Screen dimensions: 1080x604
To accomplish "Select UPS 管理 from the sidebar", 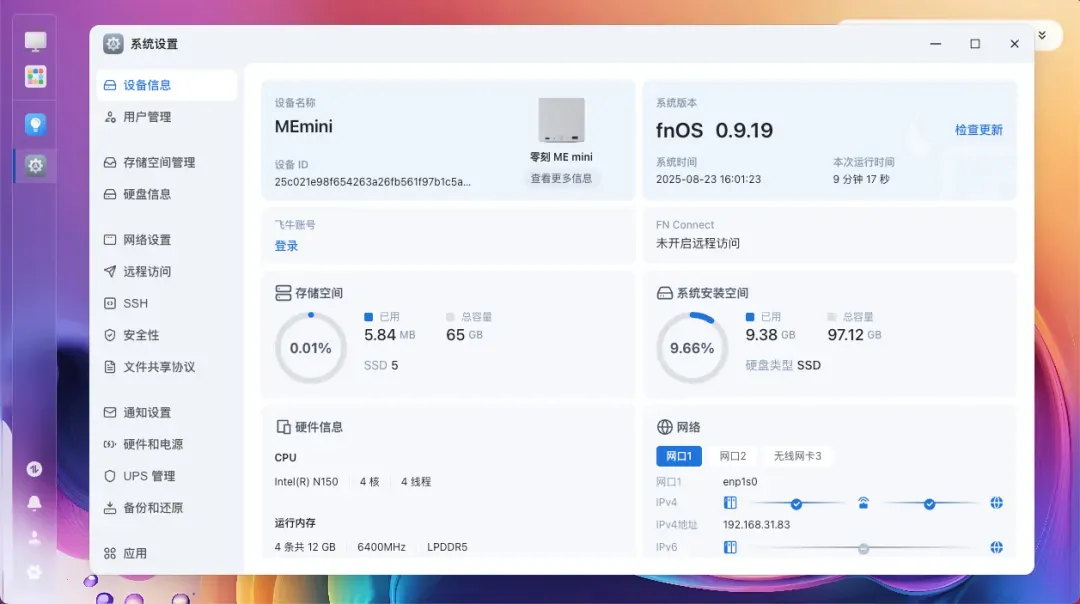I will tap(148, 476).
